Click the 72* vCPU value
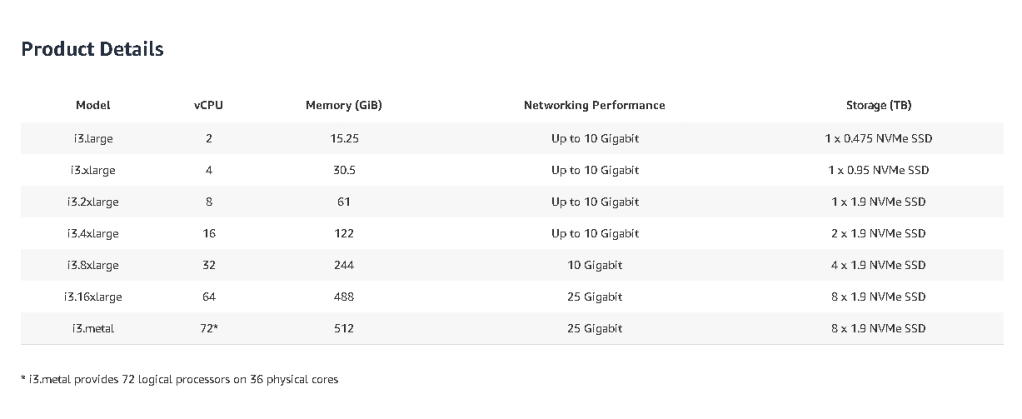The height and width of the screenshot is (419, 1022). (x=209, y=329)
